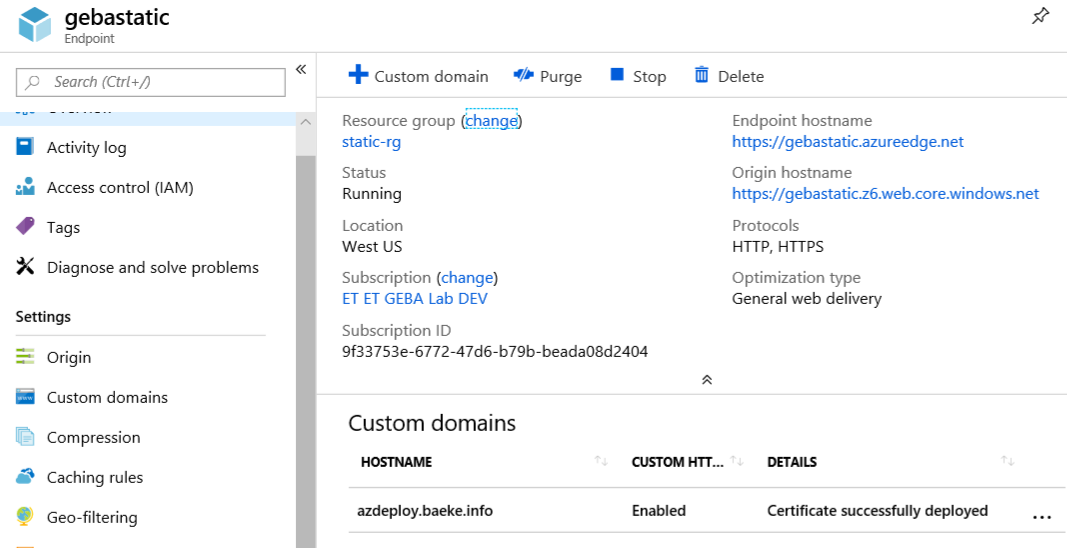
Task: Pin the gebastatic blade to dashboard
Action: pyautogui.click(x=1040, y=16)
